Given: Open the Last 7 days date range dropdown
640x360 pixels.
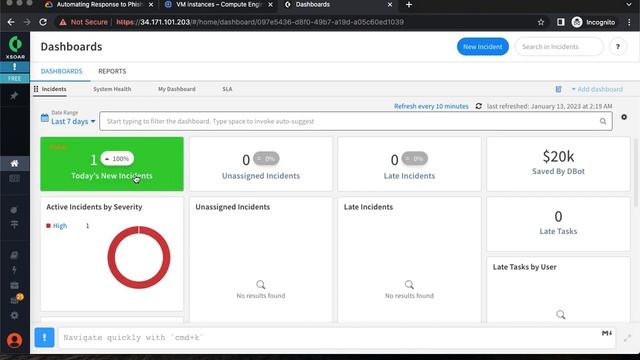Looking at the screenshot, I should (73, 121).
